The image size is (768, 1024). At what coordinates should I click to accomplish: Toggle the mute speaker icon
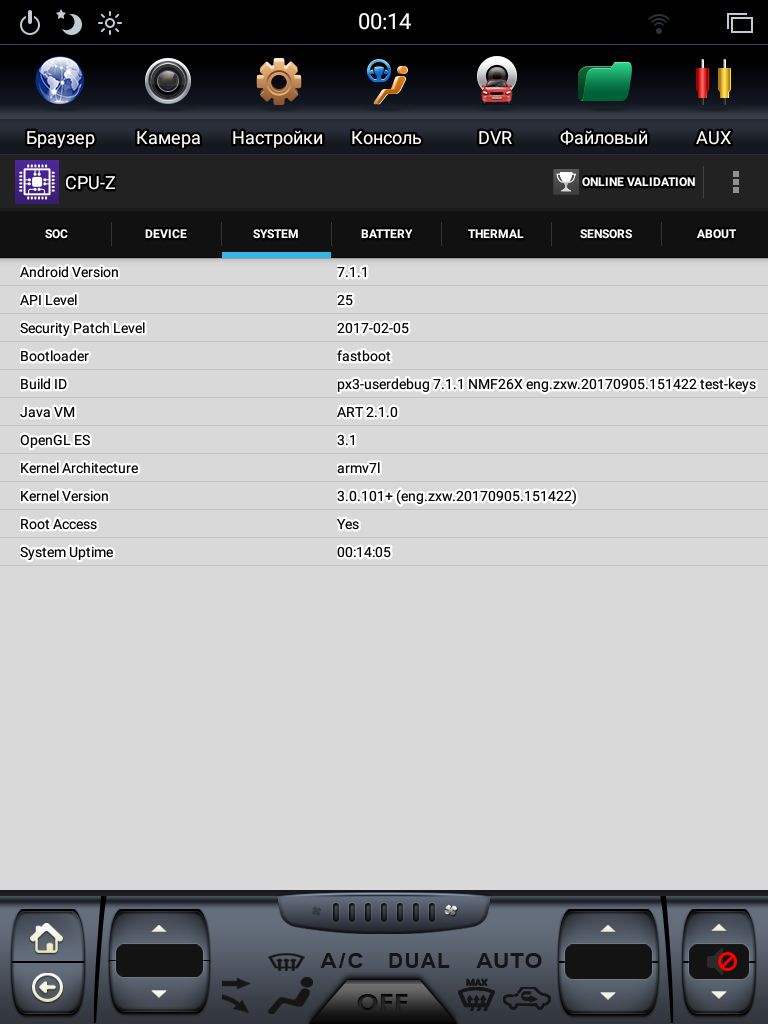click(722, 962)
